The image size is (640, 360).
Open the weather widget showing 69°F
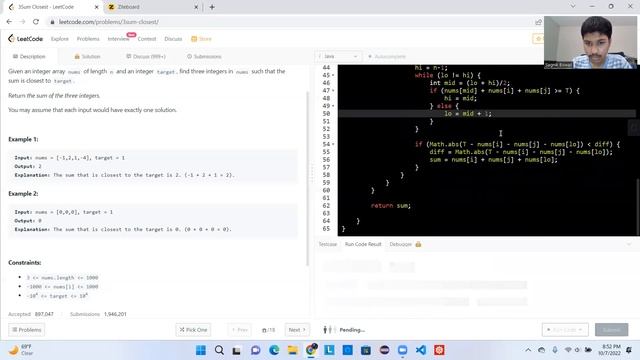(21, 350)
